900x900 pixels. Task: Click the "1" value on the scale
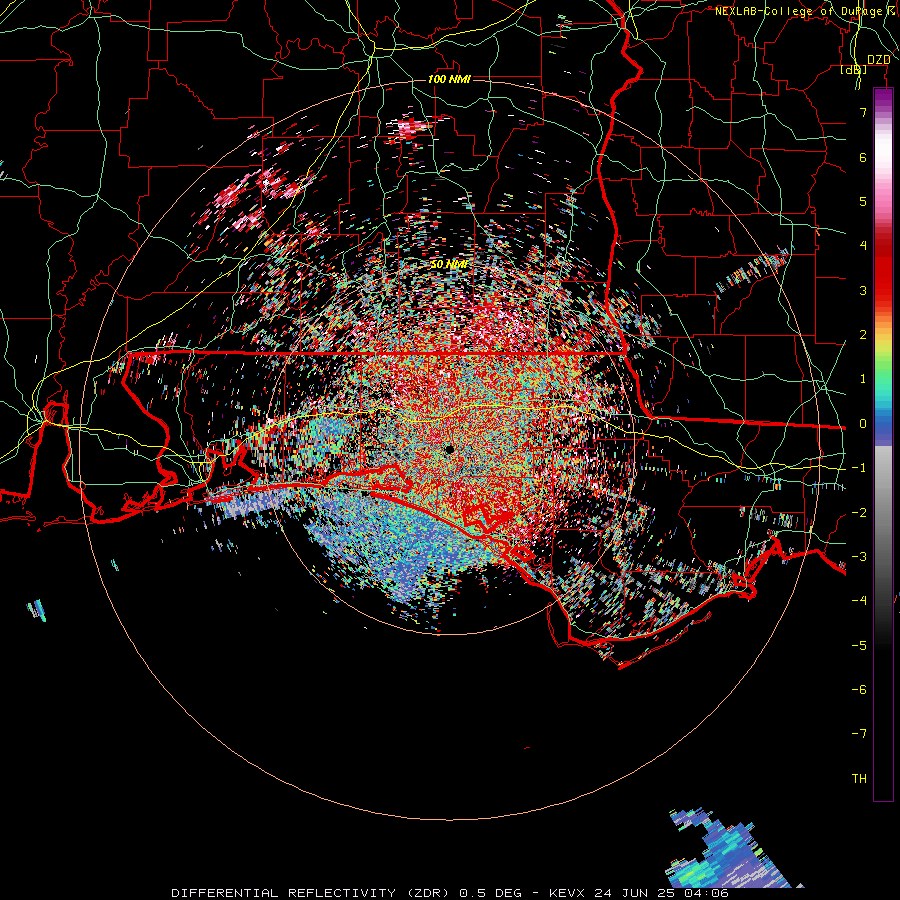[x=863, y=379]
